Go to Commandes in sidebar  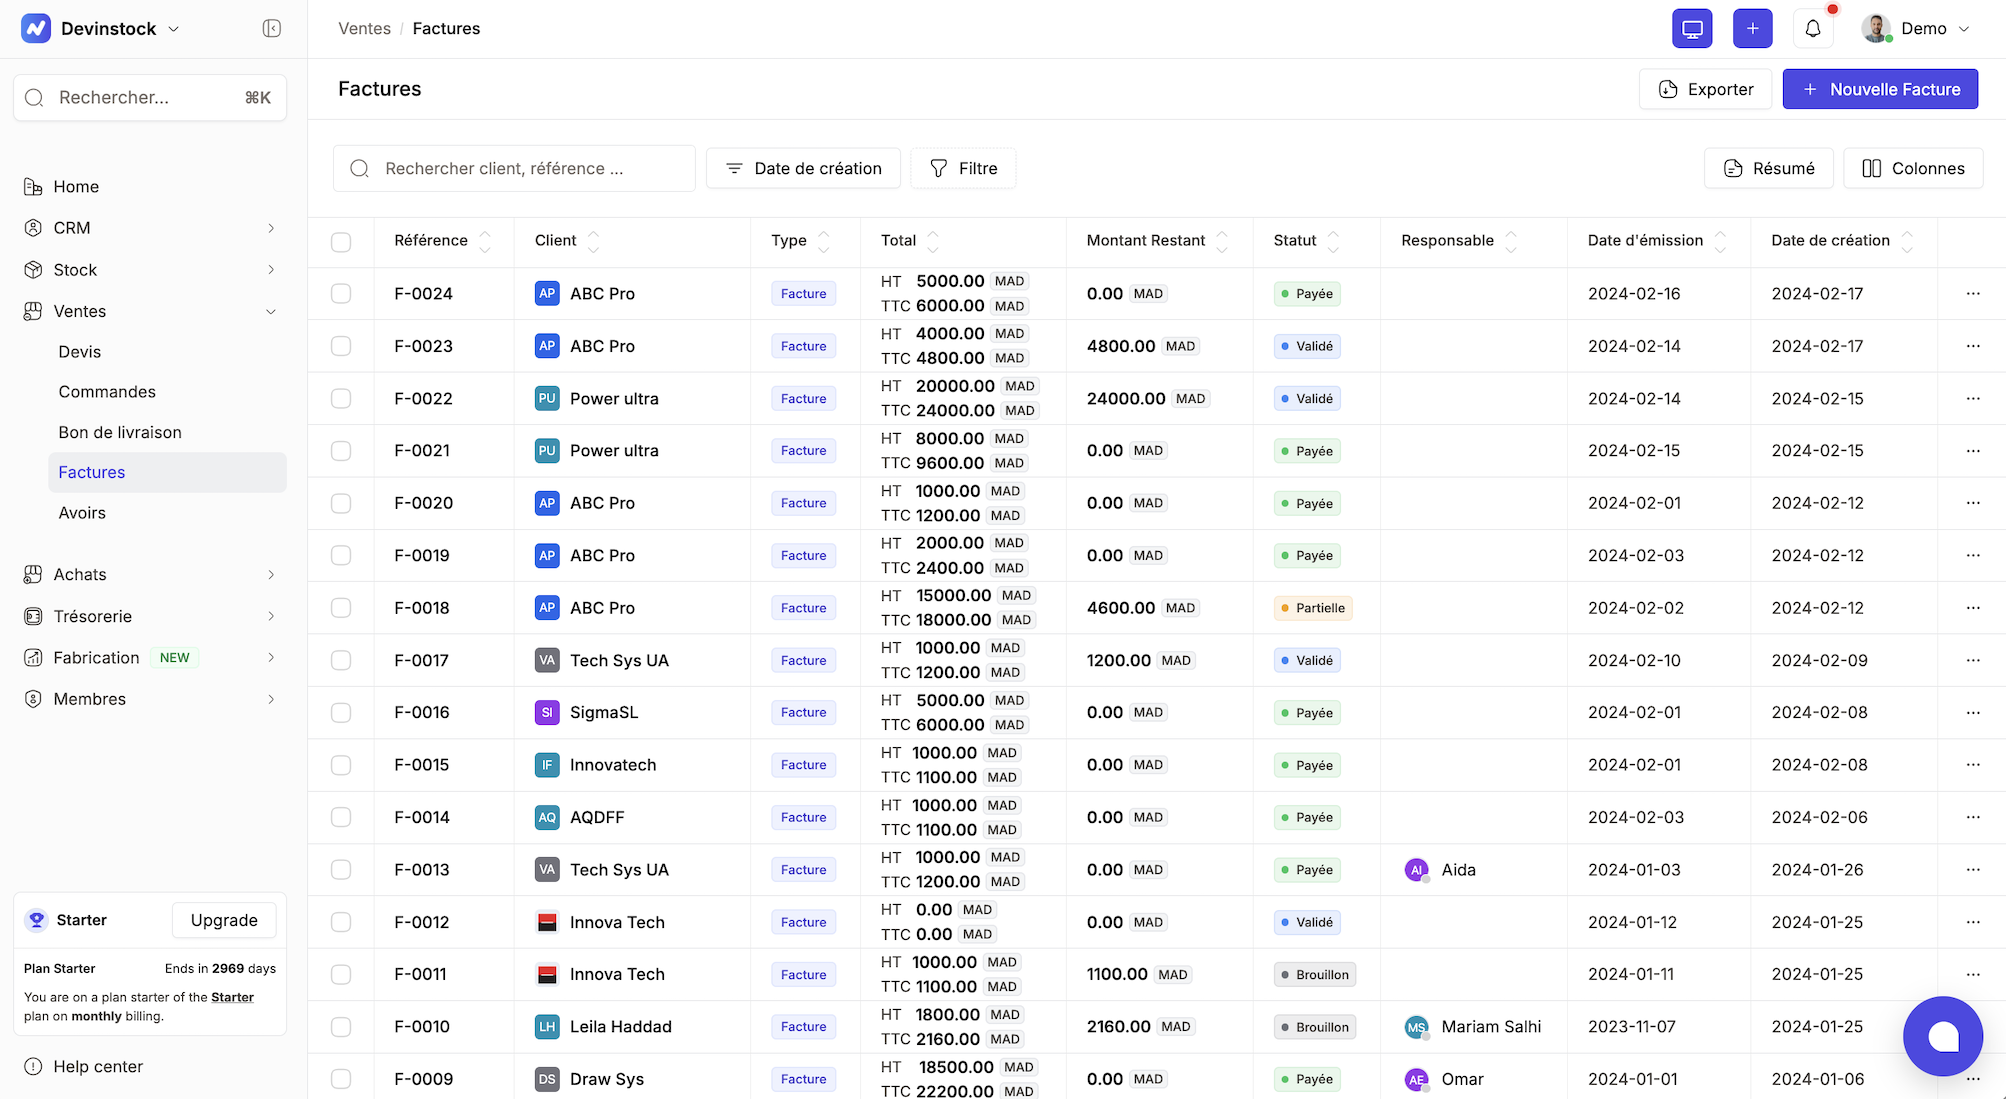click(107, 391)
